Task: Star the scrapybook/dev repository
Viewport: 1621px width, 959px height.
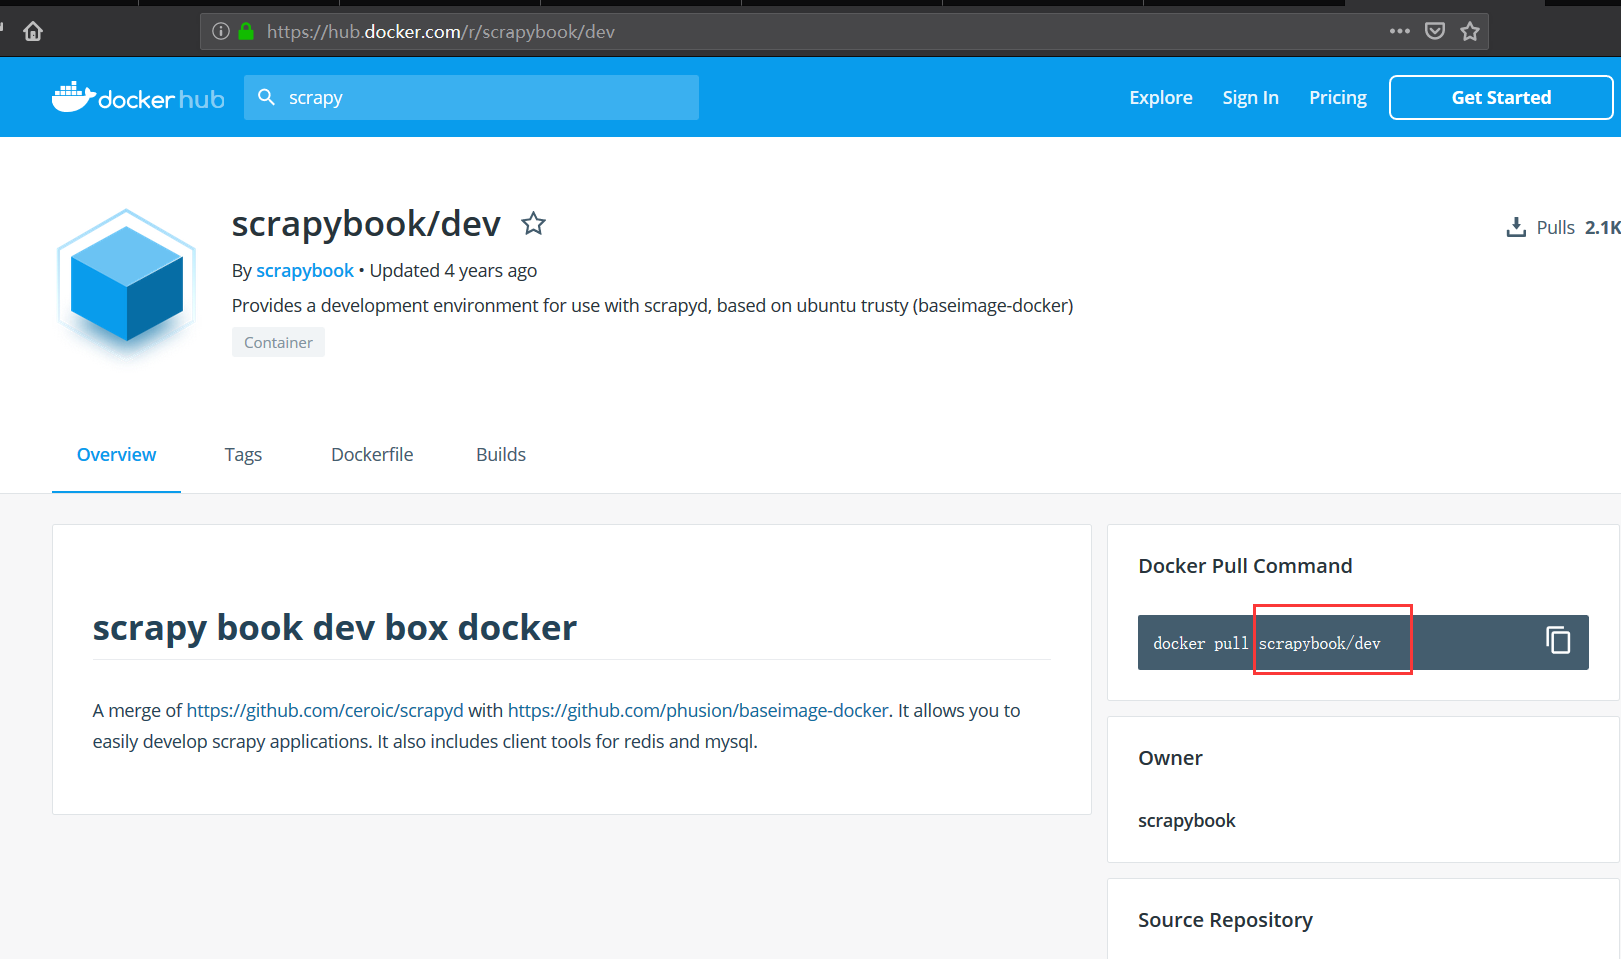Action: pyautogui.click(x=534, y=224)
